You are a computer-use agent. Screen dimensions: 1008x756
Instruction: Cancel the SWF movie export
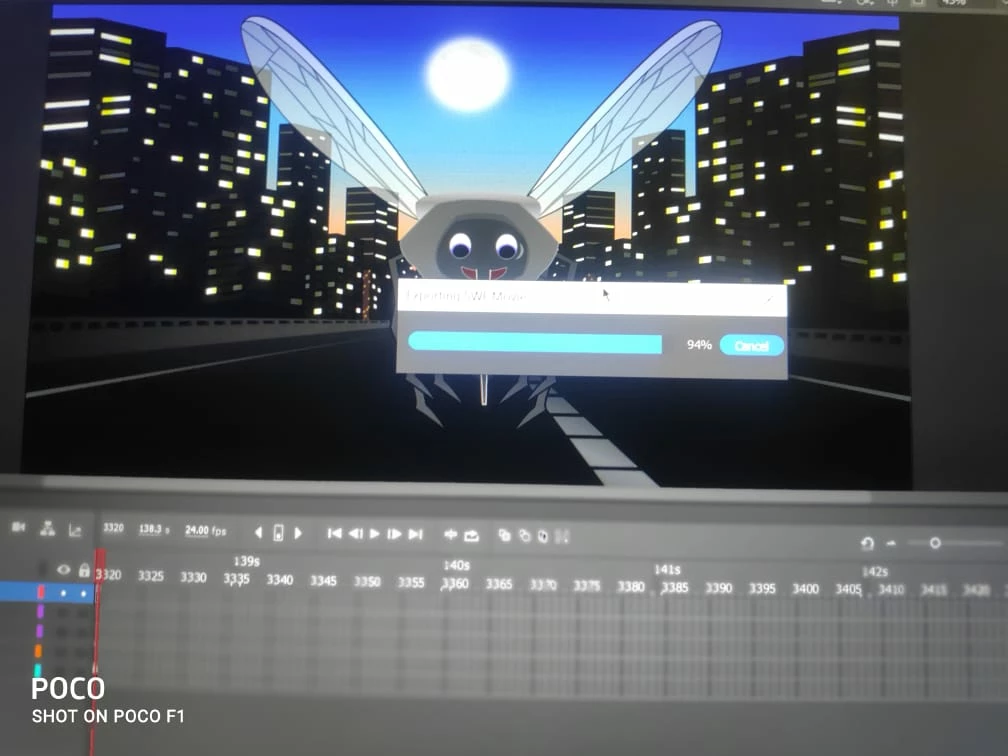click(x=751, y=346)
